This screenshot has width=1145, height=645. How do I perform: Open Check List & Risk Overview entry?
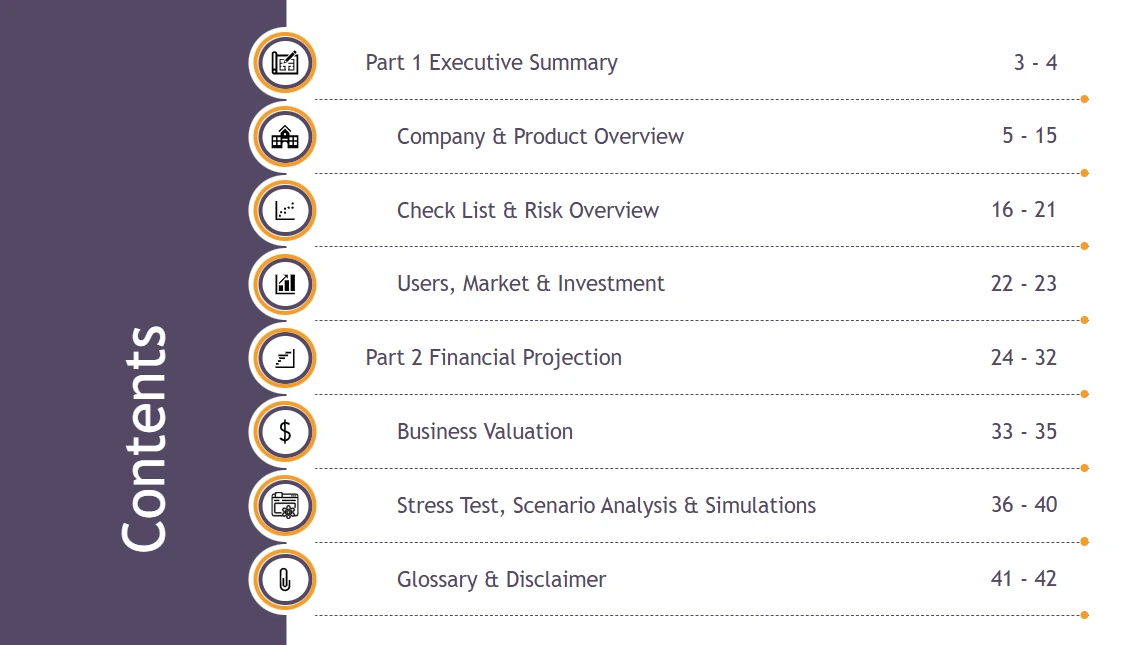[528, 210]
